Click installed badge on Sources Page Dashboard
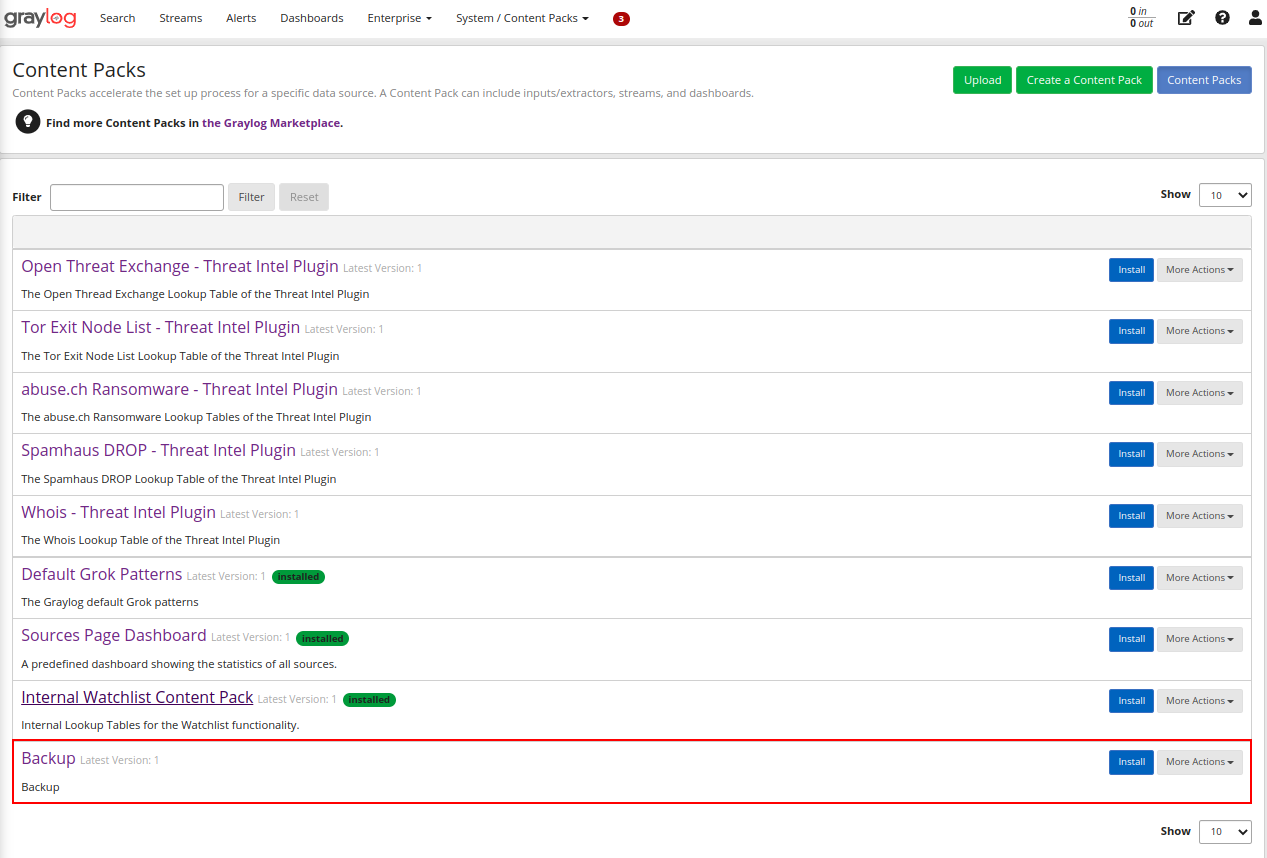Image resolution: width=1267 pixels, height=858 pixels. coord(322,638)
